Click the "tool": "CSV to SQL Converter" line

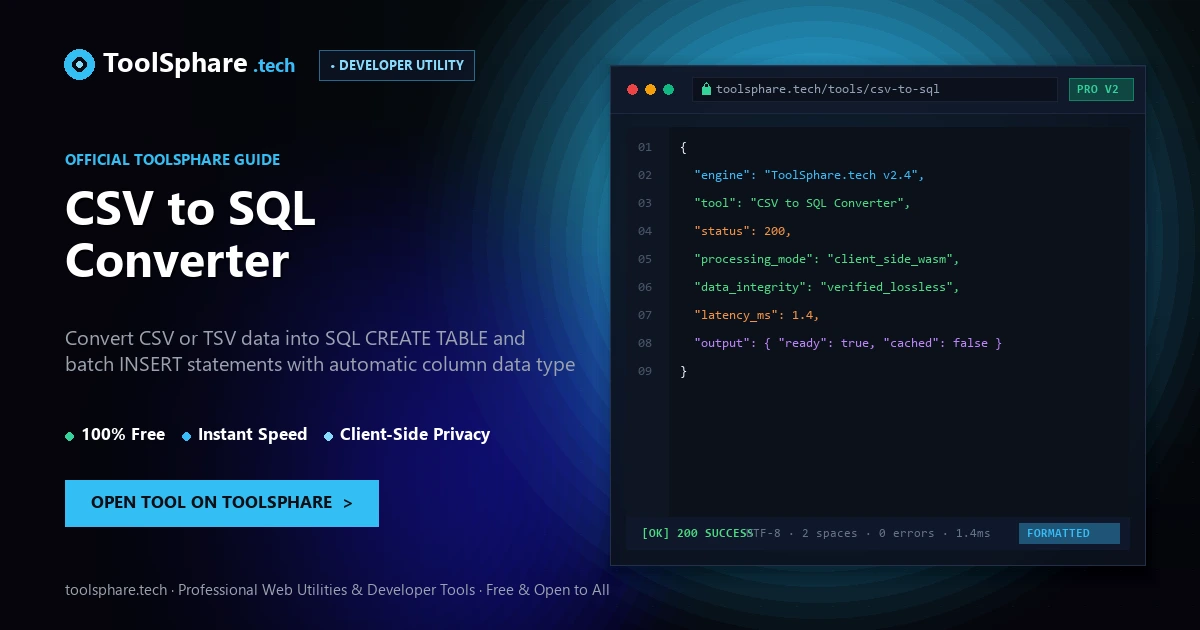coord(802,203)
